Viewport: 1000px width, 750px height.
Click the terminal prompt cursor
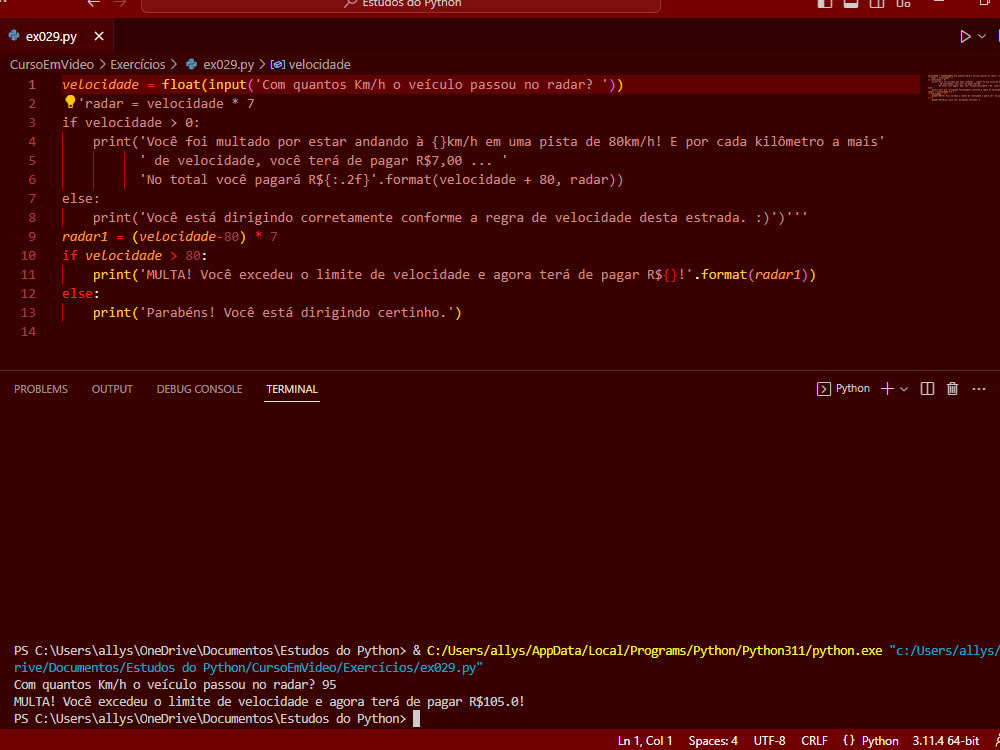416,719
